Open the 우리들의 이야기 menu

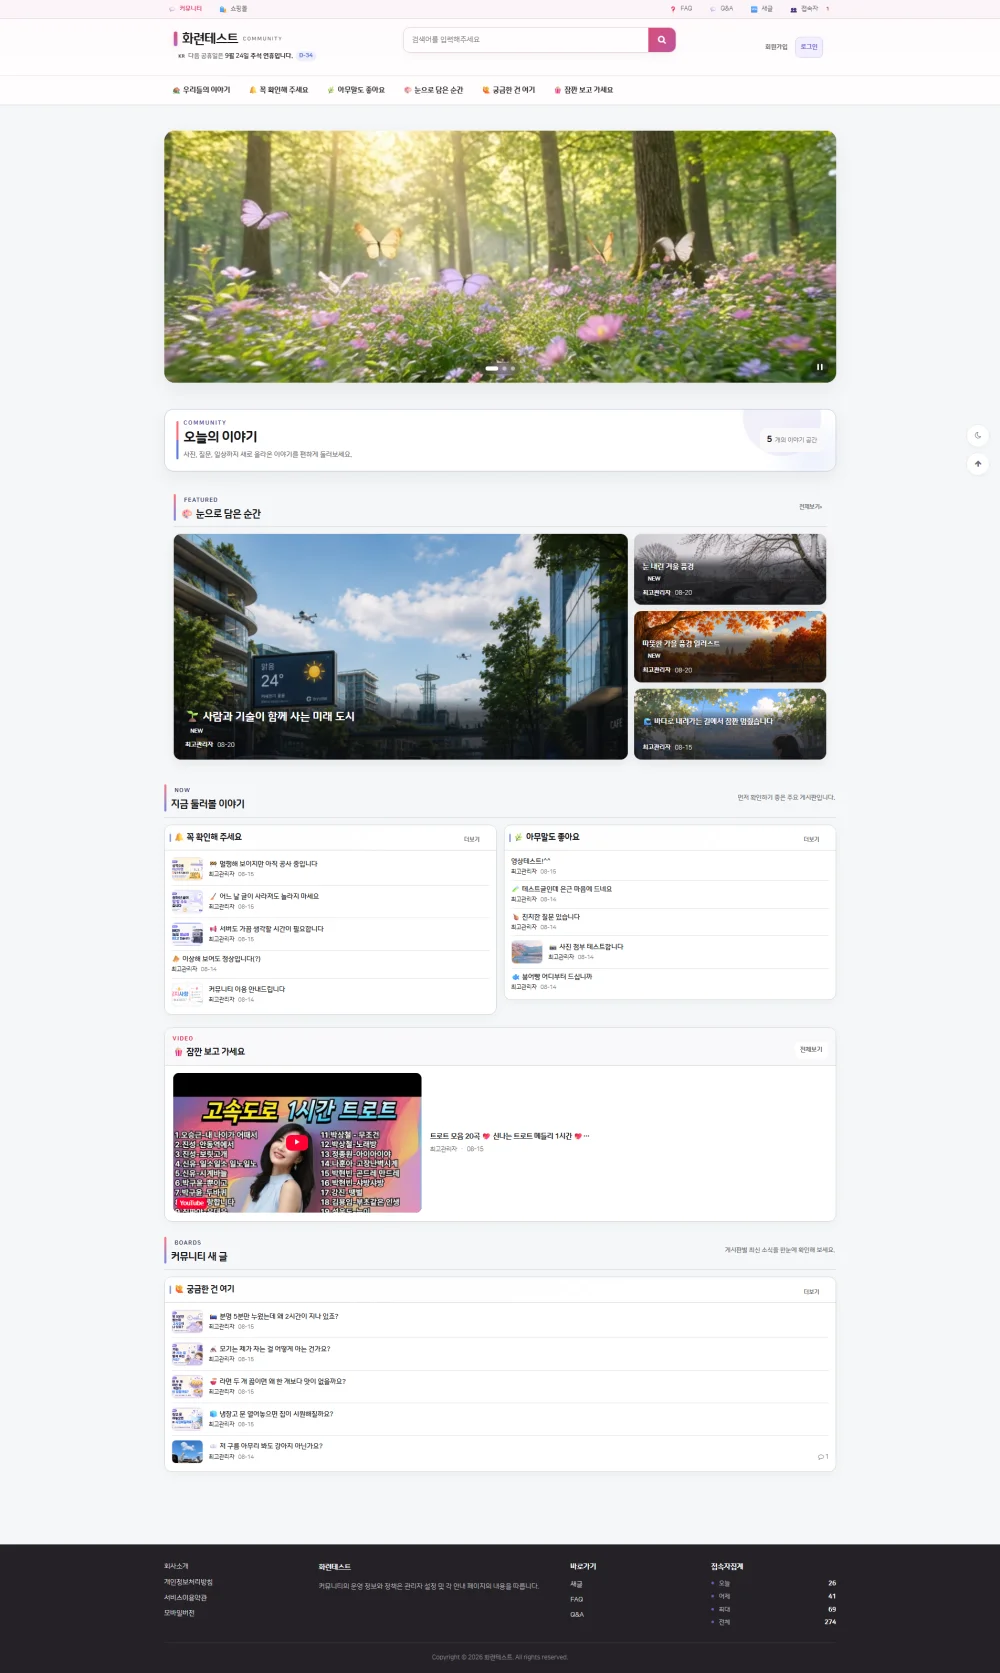201,90
